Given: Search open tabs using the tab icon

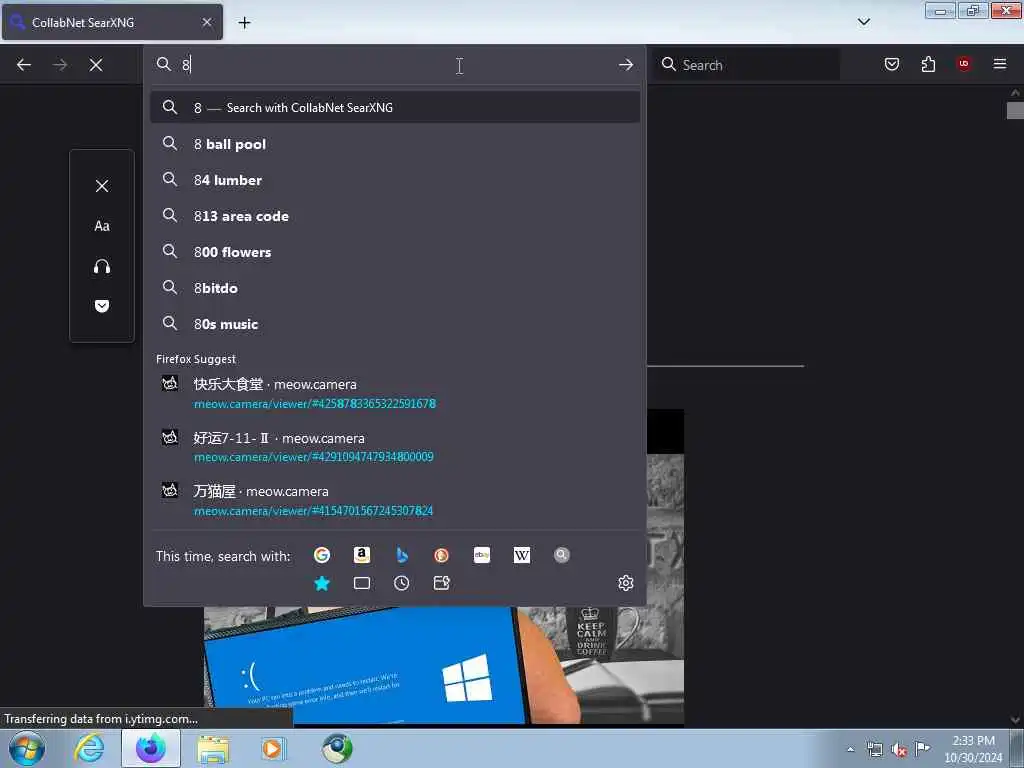Looking at the screenshot, I should point(361,583).
